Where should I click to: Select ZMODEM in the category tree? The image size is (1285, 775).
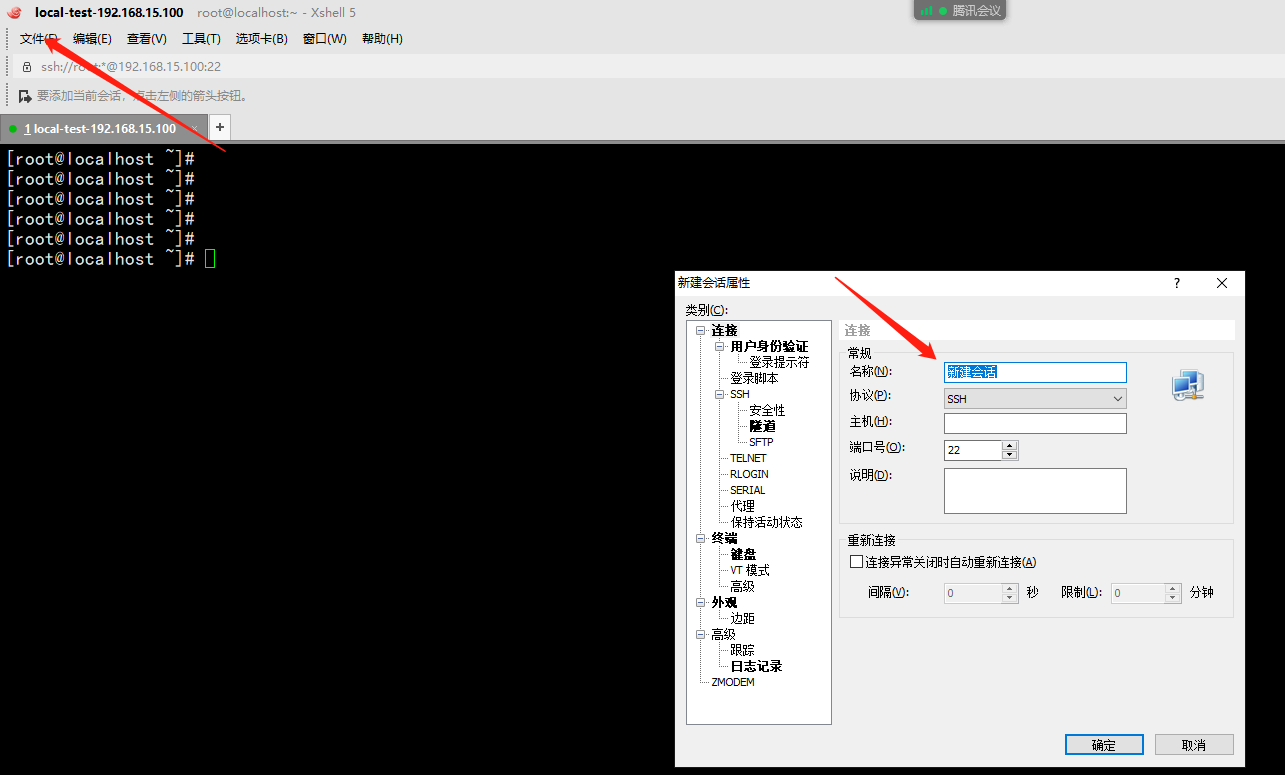coord(732,682)
